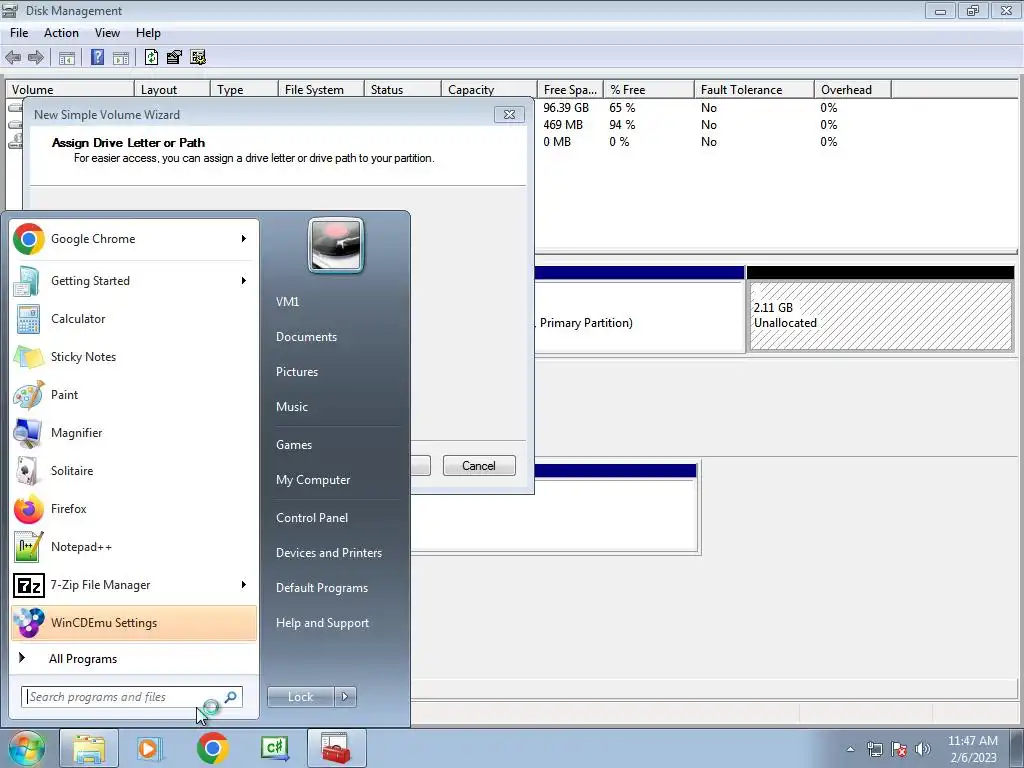Sort by Volume column header
Viewport: 1024px width, 768px height.
tap(70, 89)
